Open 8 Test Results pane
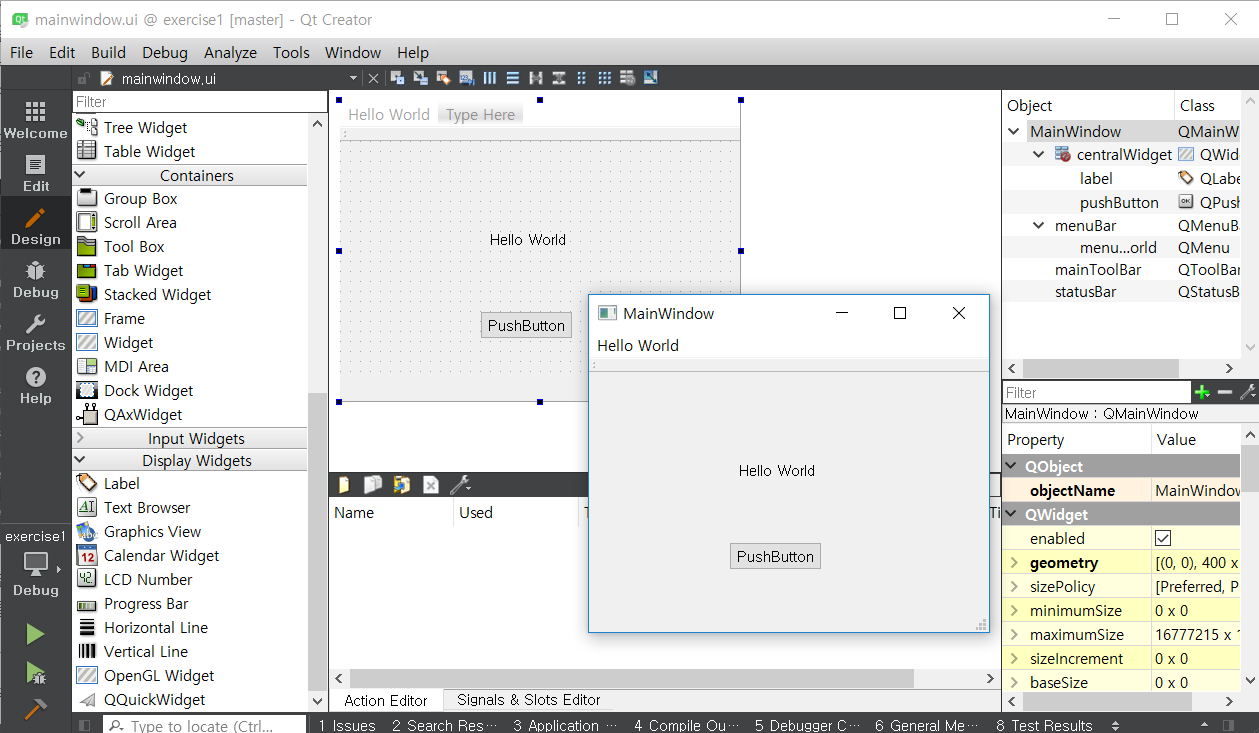 (1044, 725)
